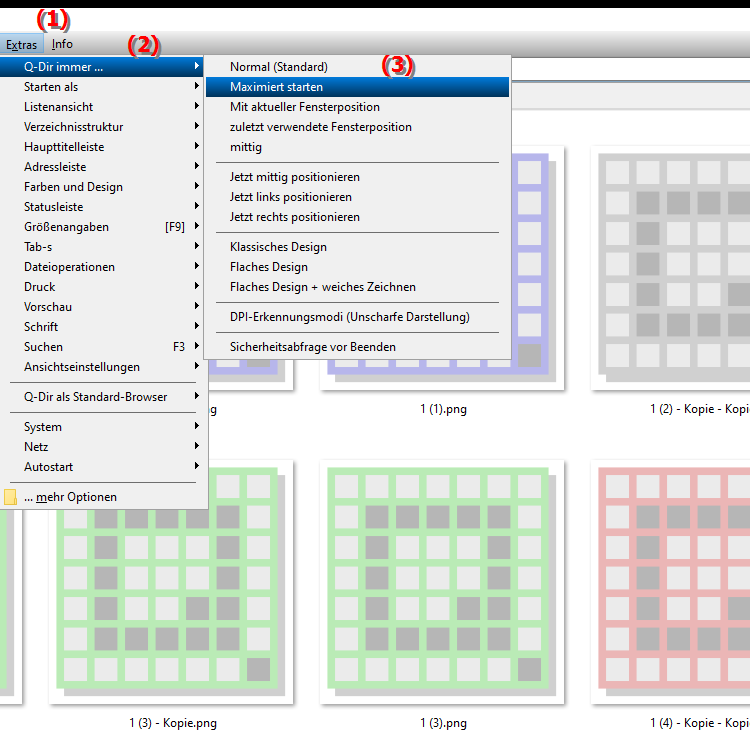Viewport: 750px width, 750px height.
Task: Open DPI-Erkennungsmodi (Unscharfe Darstellung)
Action: [x=357, y=317]
